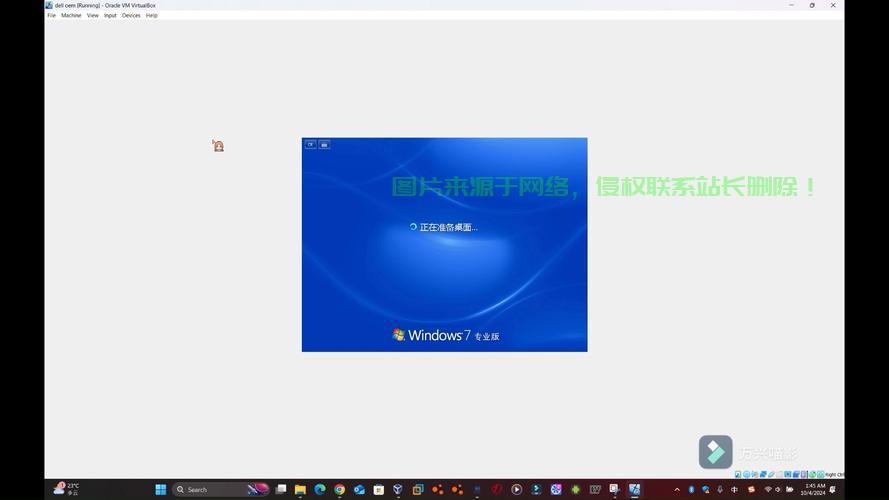
Task: Open the Help menu
Action: click(x=151, y=15)
